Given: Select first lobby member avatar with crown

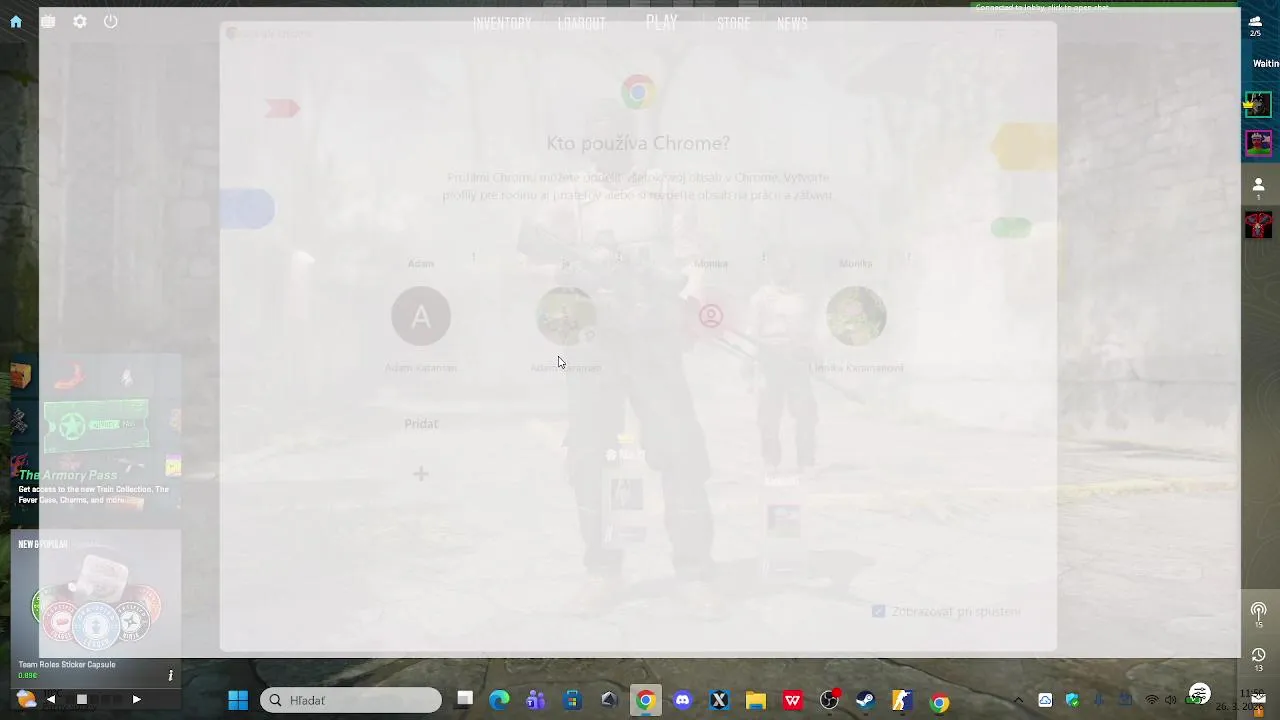Looking at the screenshot, I should point(1258,104).
